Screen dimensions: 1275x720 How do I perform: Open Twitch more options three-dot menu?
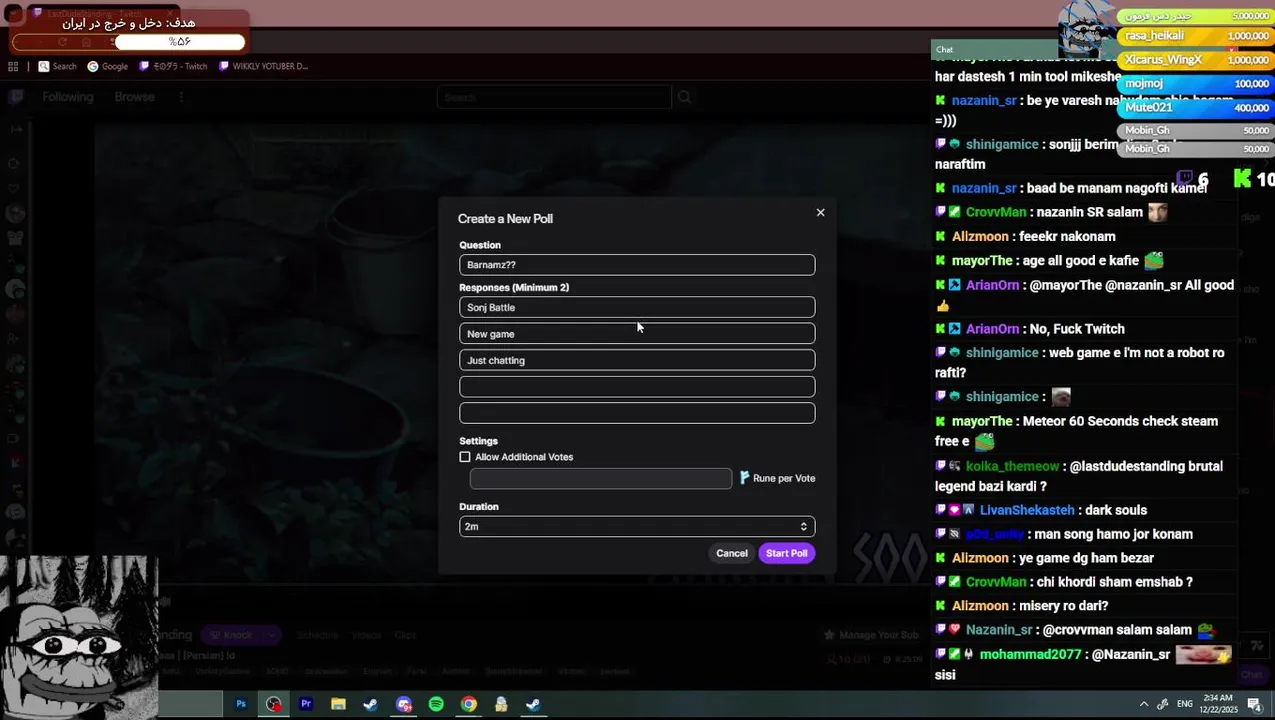coord(181,97)
